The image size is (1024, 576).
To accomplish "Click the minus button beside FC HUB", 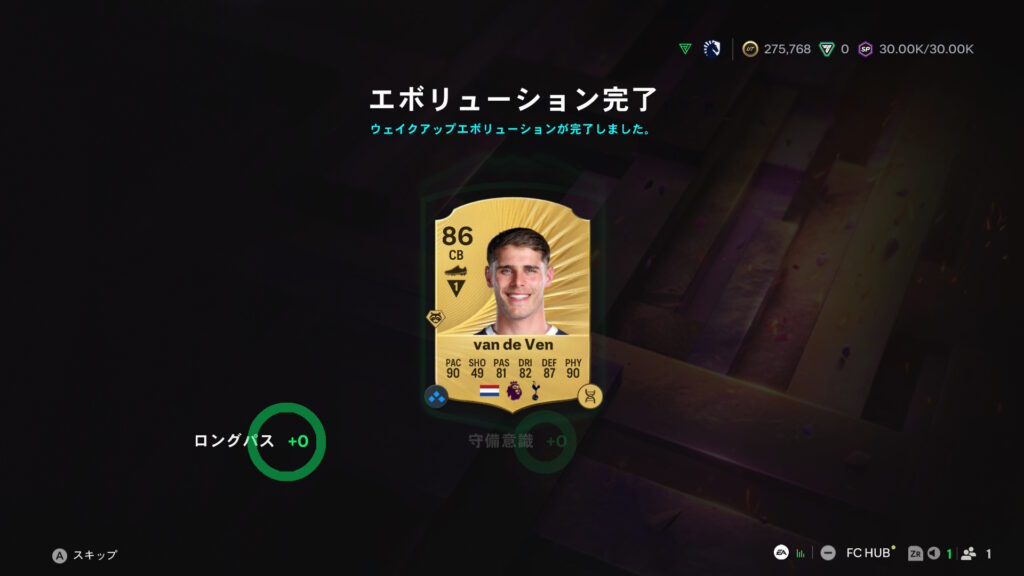I will 827,553.
